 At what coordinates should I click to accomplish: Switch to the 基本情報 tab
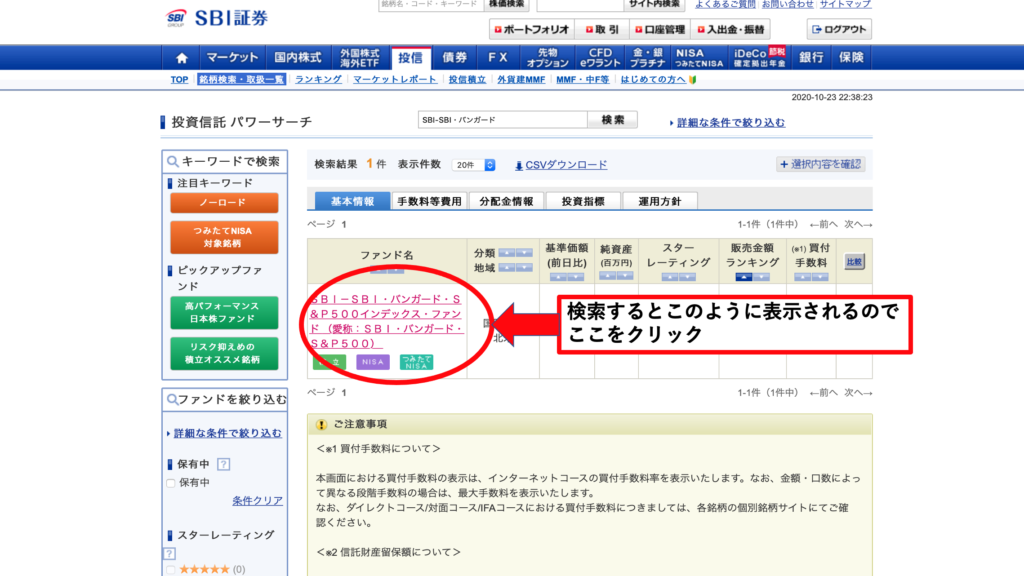click(x=352, y=201)
